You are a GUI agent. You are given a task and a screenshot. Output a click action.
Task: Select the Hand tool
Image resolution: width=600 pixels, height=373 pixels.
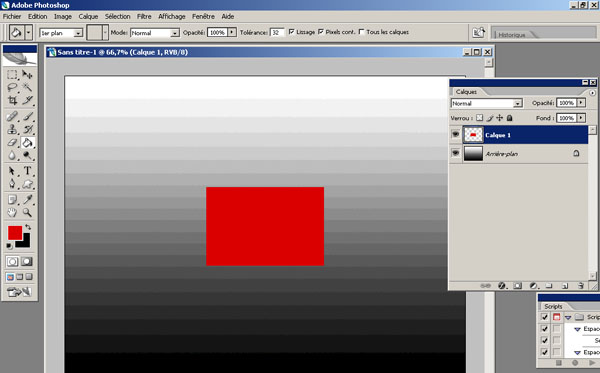click(x=12, y=212)
